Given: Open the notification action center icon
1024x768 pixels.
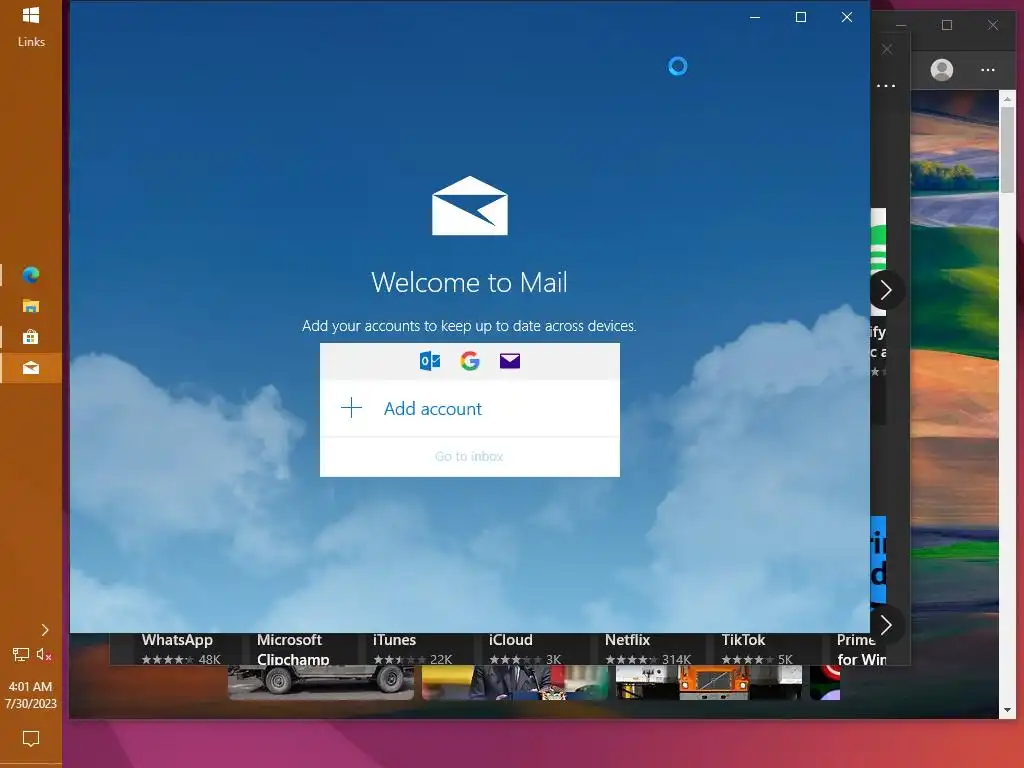Looking at the screenshot, I should [x=31, y=739].
